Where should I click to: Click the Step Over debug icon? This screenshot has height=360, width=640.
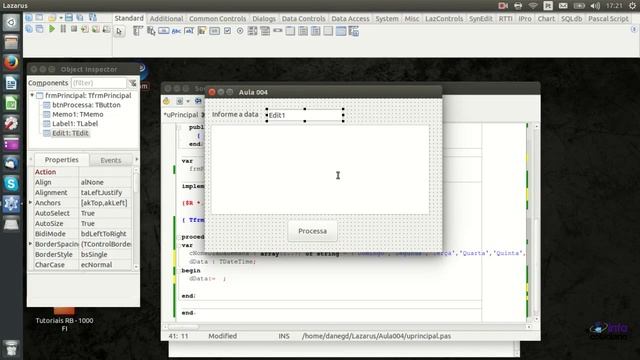[x=96, y=29]
